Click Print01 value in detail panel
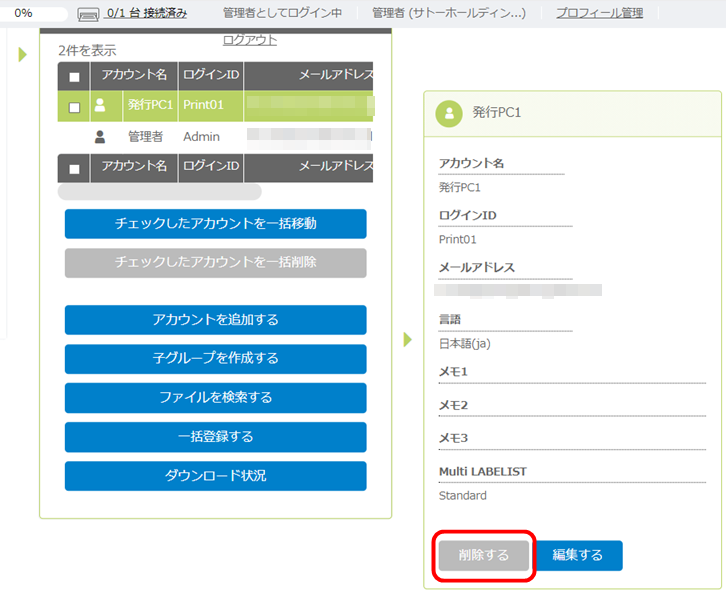The height and width of the screenshot is (598, 726). [x=457, y=239]
